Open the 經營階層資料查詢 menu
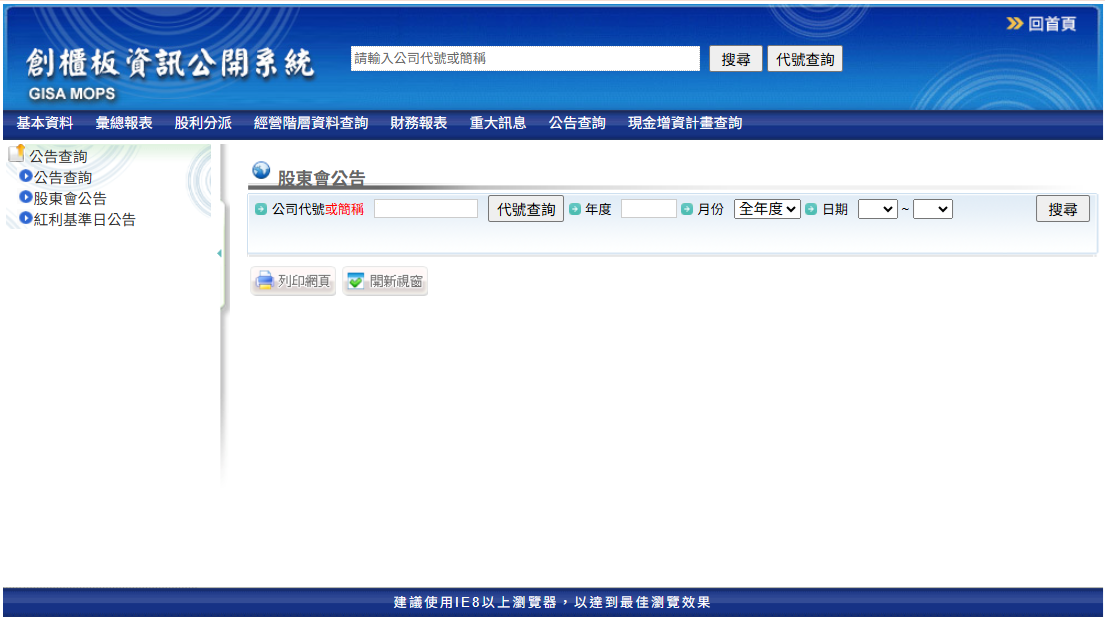 click(x=311, y=123)
